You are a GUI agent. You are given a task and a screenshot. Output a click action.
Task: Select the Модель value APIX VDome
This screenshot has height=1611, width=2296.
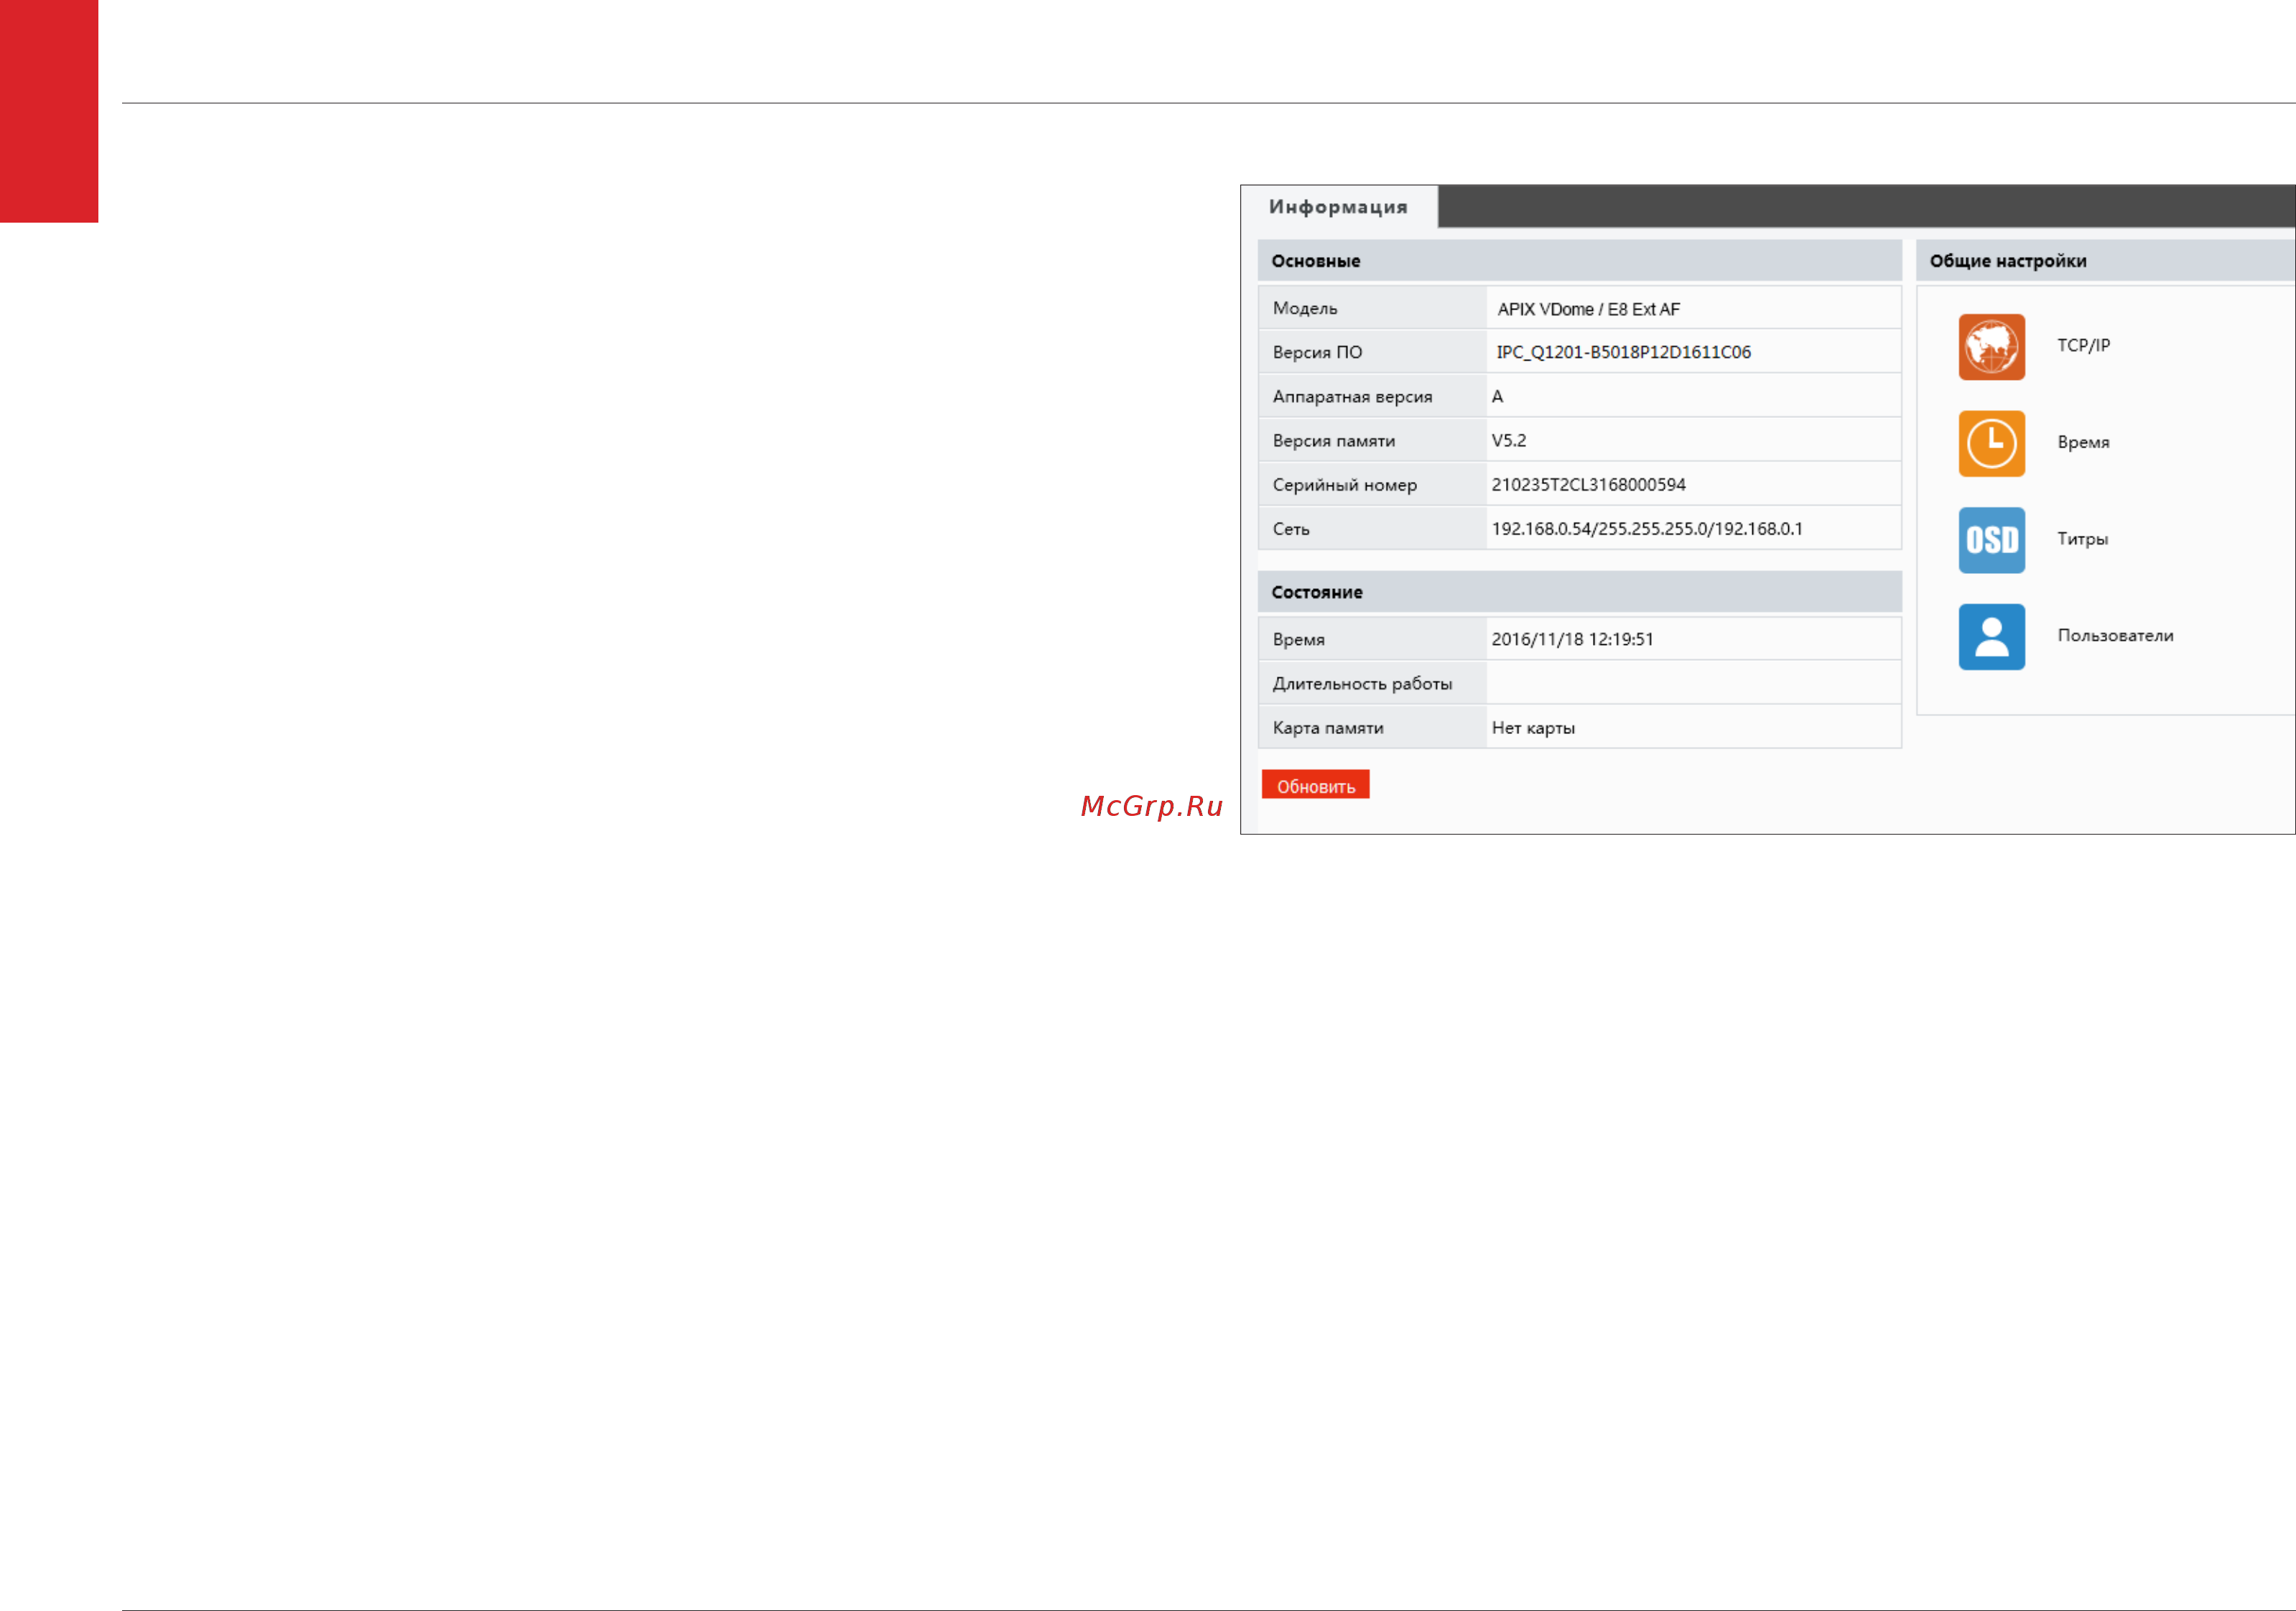1588,309
